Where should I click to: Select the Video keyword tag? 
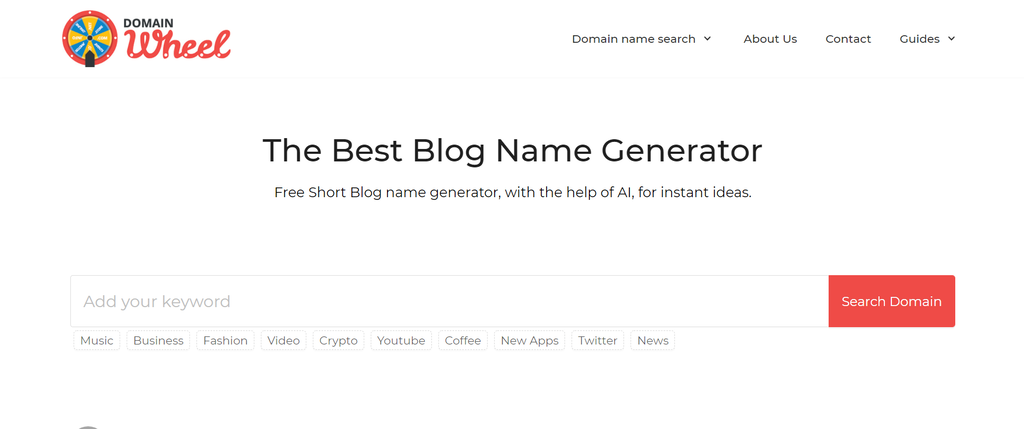[283, 341]
